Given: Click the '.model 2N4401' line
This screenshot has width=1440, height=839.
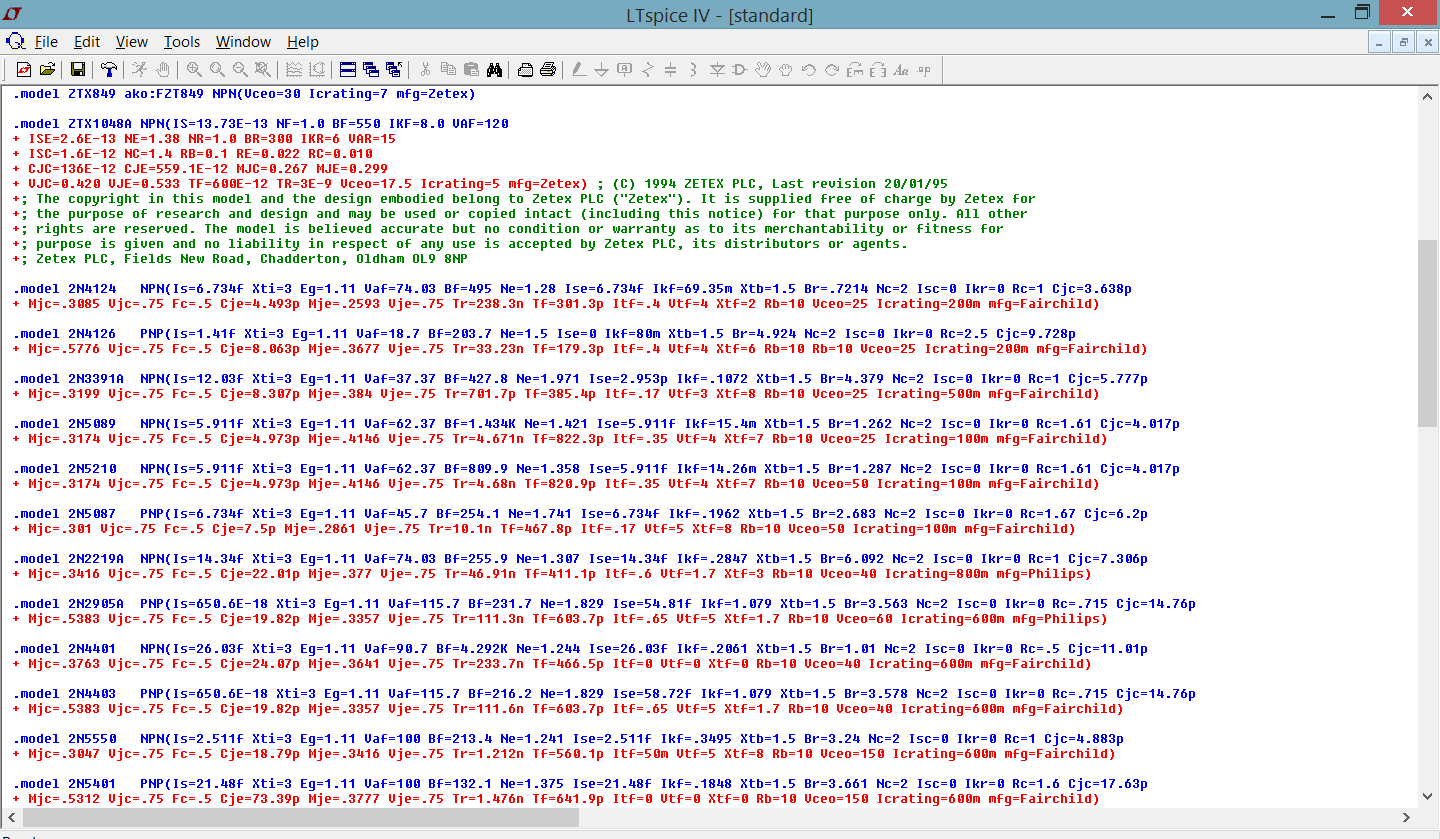Looking at the screenshot, I should (581, 649).
